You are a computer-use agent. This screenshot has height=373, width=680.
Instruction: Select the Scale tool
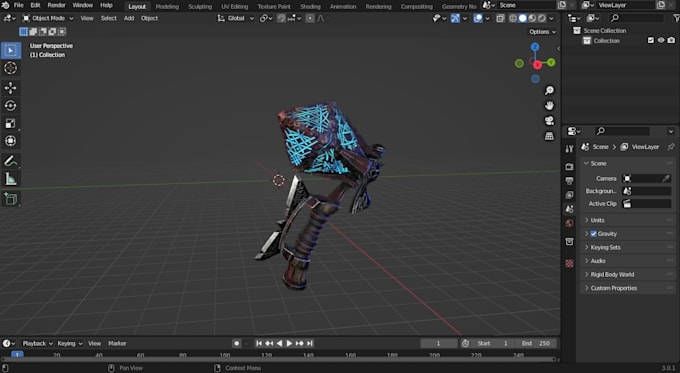point(10,124)
